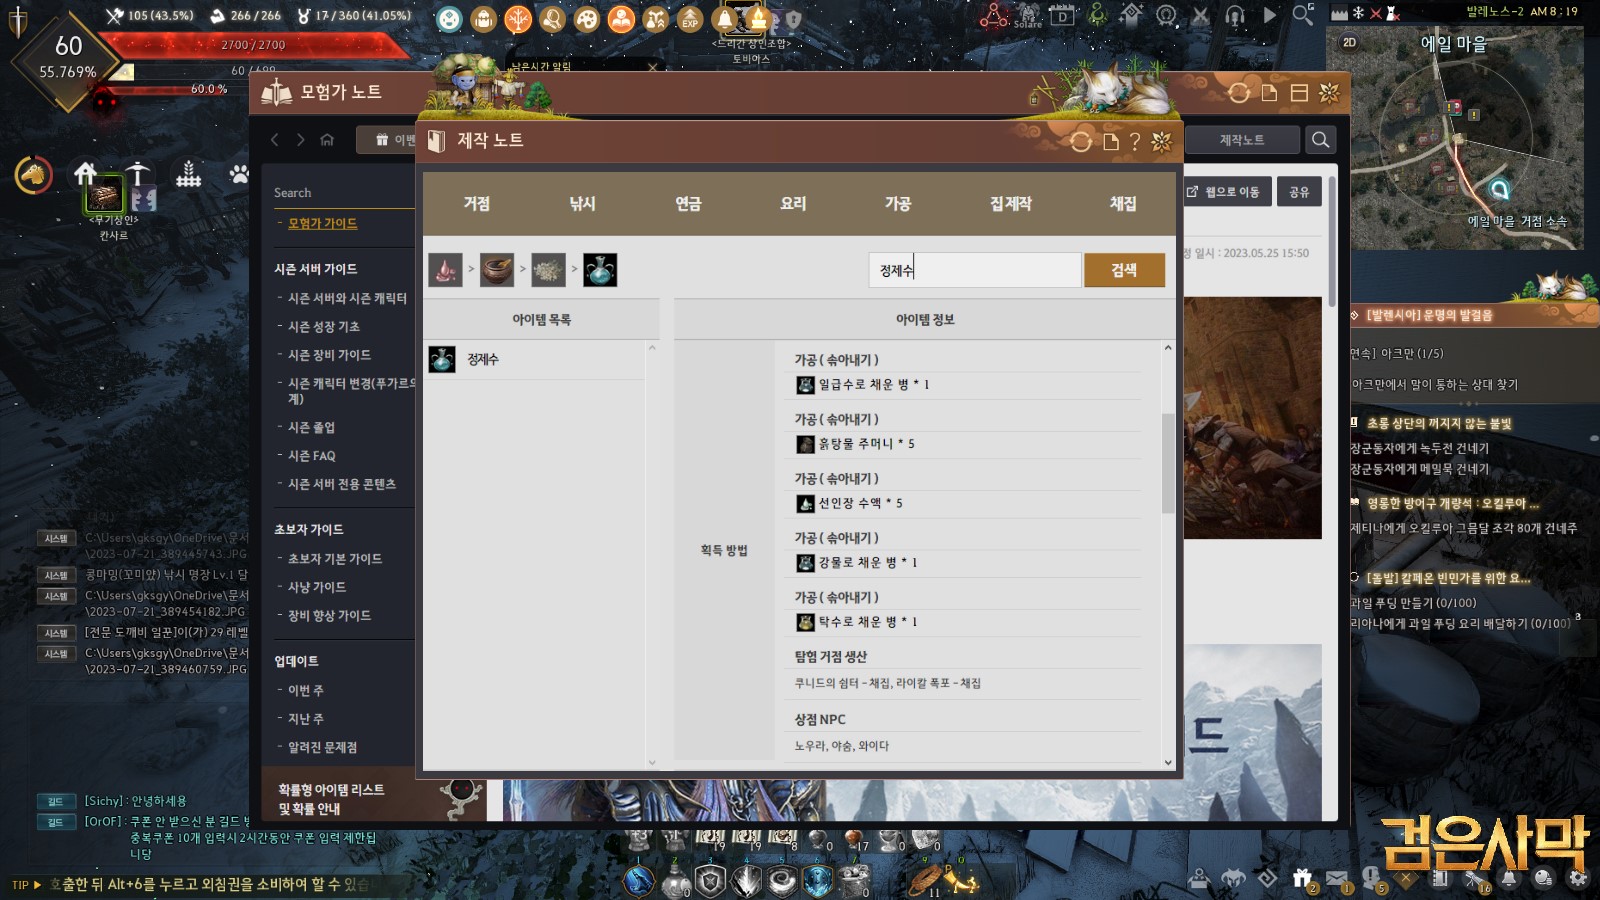Select 정제수 in the item list
This screenshot has width=1600, height=900.
(535, 359)
